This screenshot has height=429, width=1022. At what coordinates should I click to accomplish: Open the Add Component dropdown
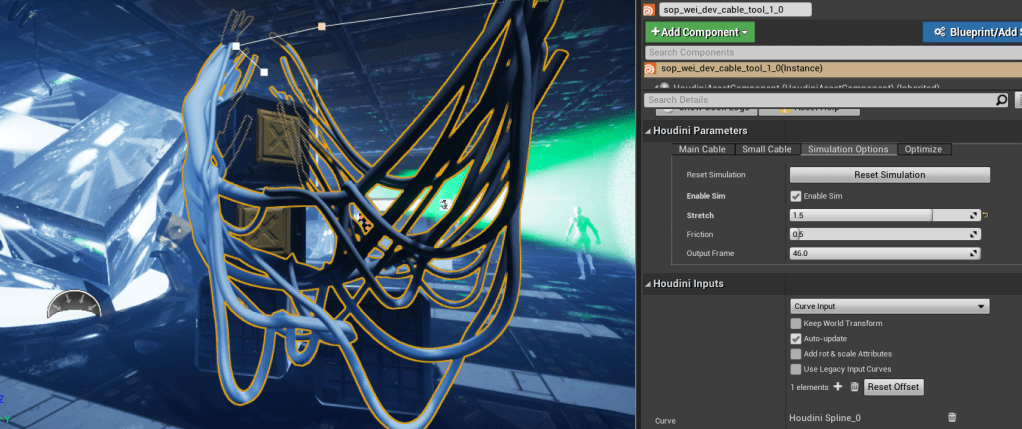point(700,32)
